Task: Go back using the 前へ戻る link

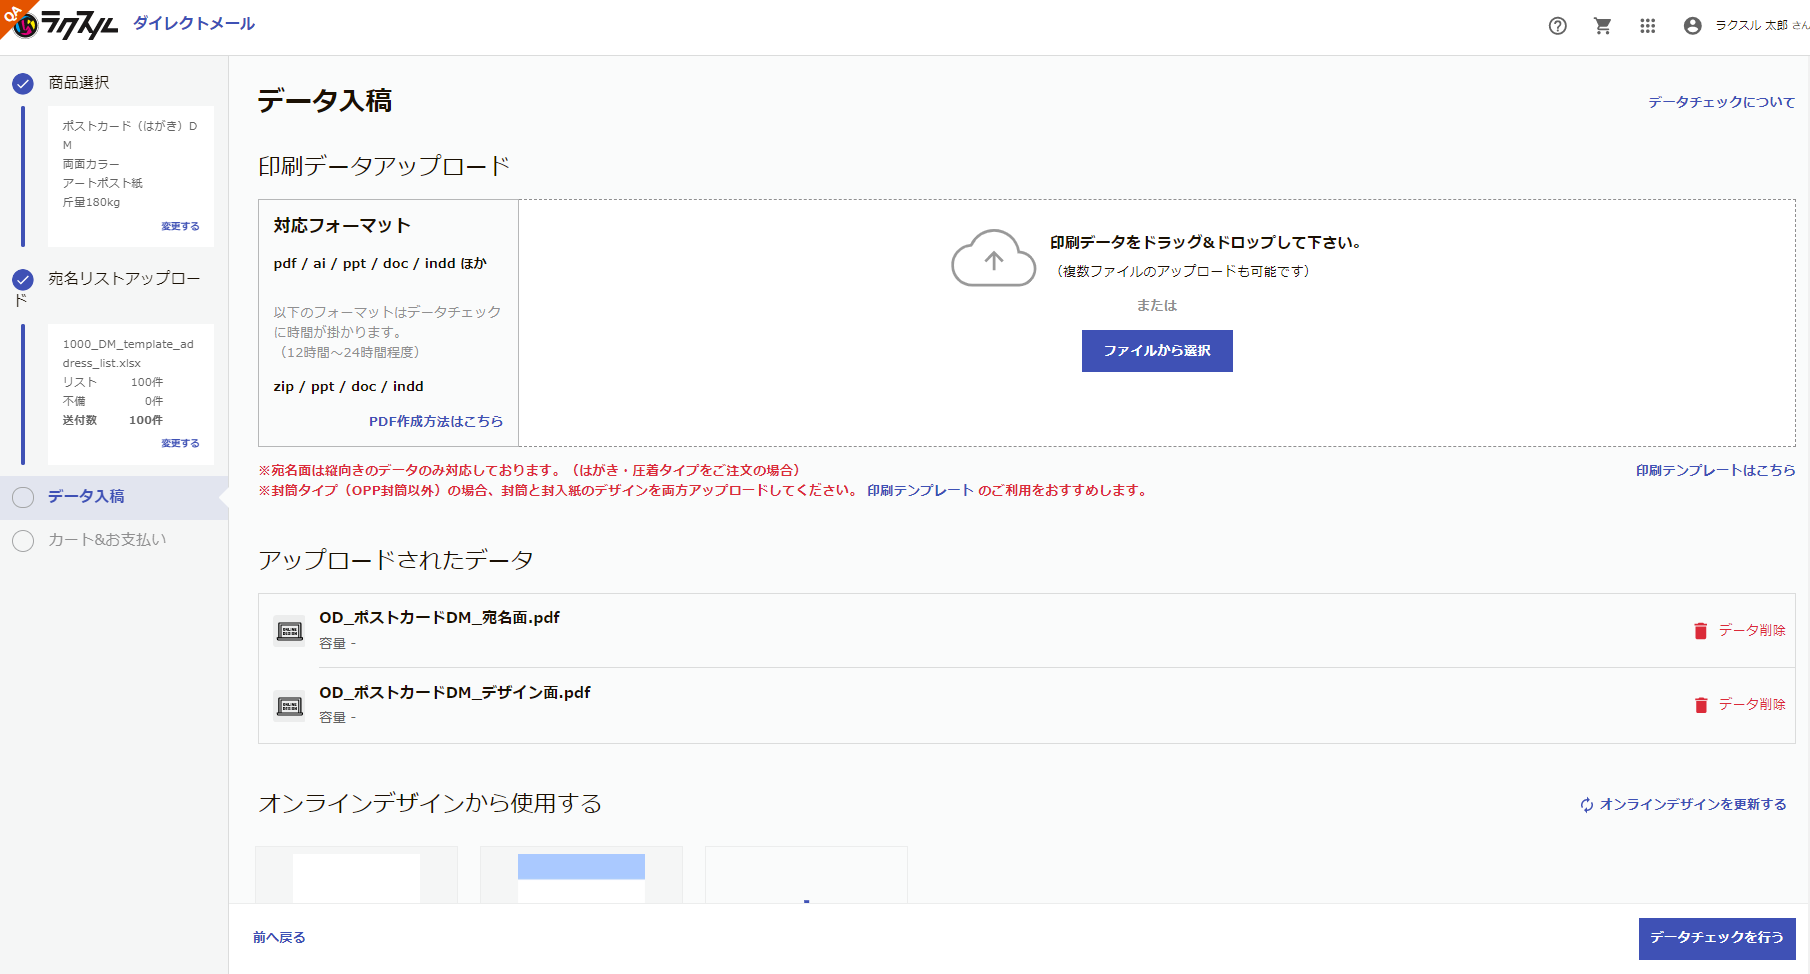Action: pyautogui.click(x=279, y=937)
